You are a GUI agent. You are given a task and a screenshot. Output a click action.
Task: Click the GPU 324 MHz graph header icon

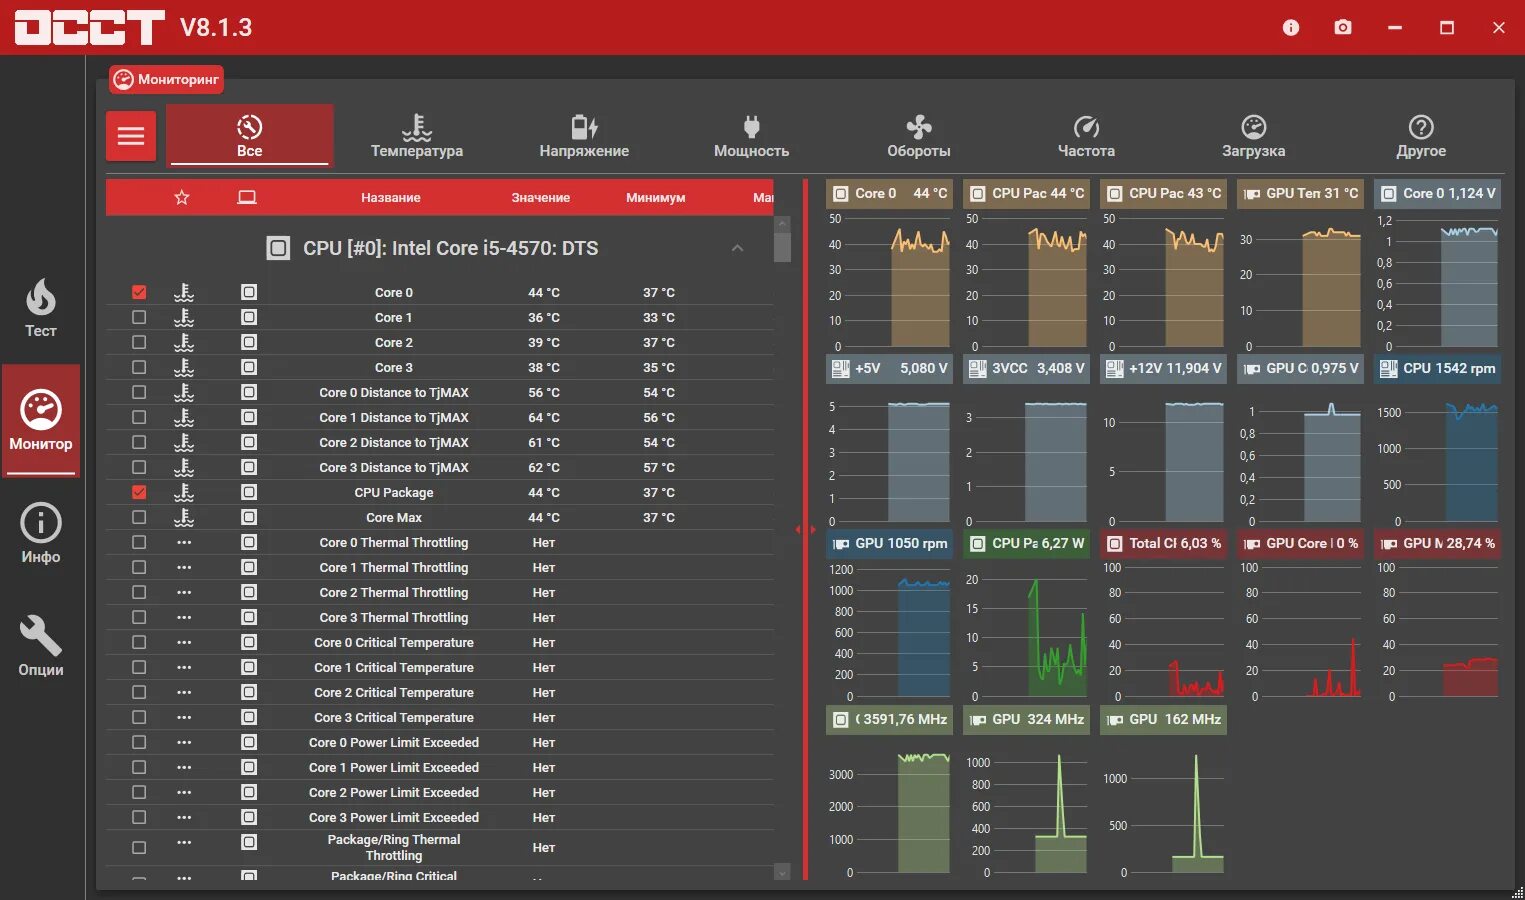(x=977, y=720)
